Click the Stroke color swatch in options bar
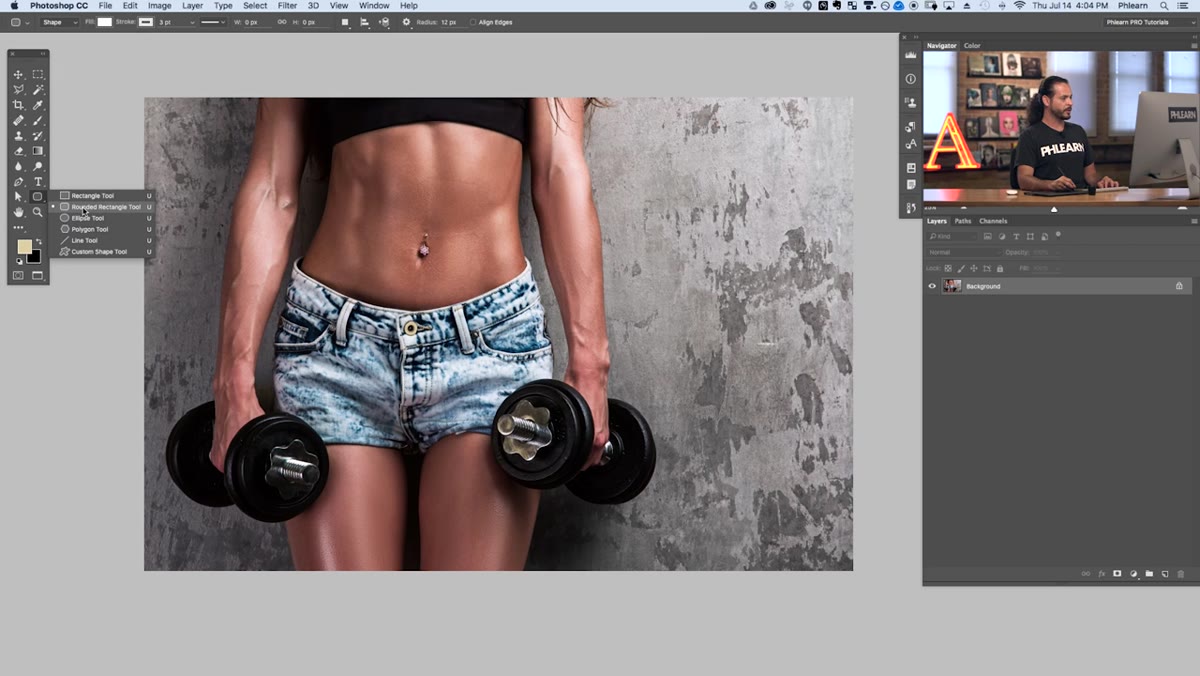This screenshot has width=1200, height=676. (x=146, y=22)
